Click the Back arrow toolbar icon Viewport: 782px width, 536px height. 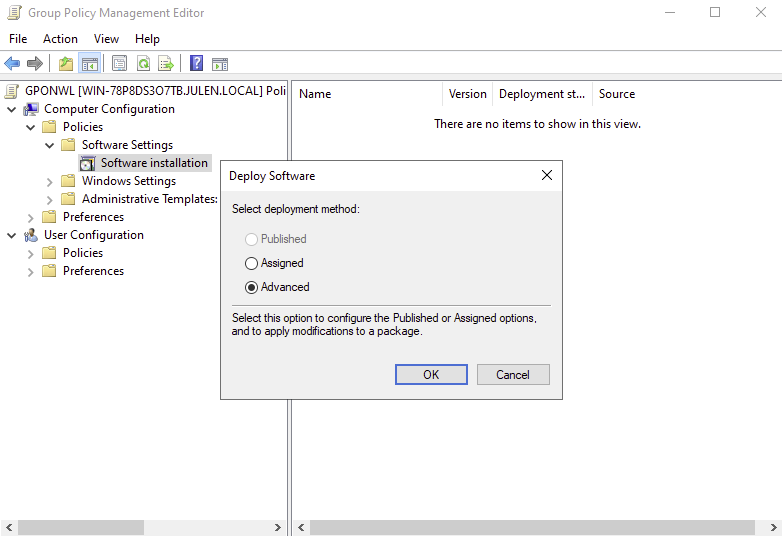coord(12,64)
